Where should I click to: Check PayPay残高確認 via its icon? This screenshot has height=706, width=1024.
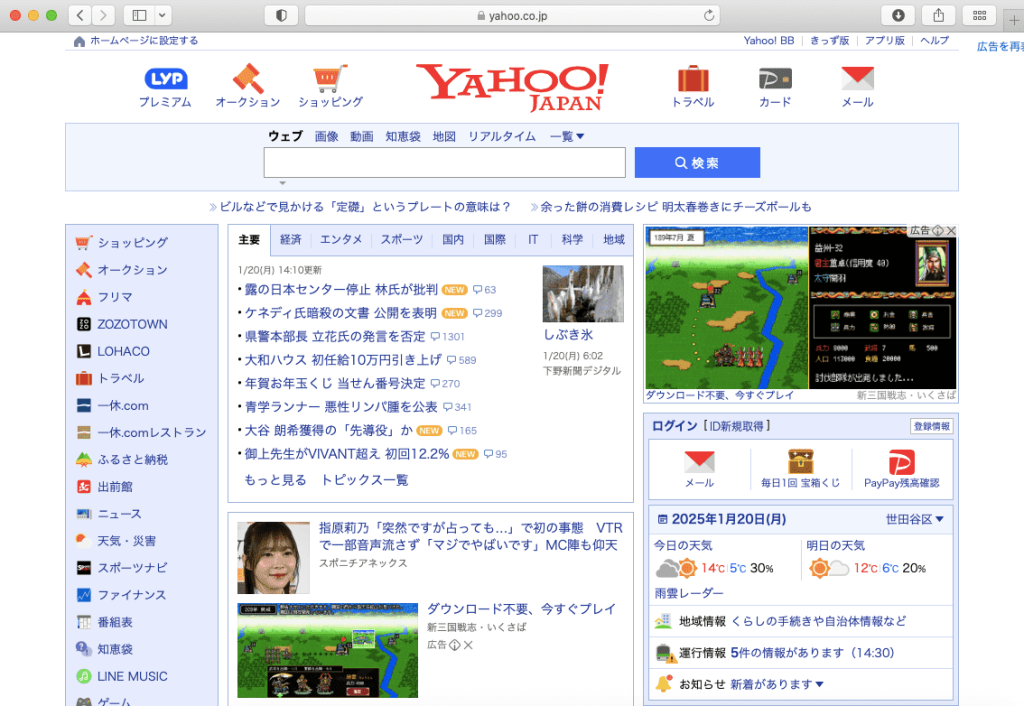point(902,463)
